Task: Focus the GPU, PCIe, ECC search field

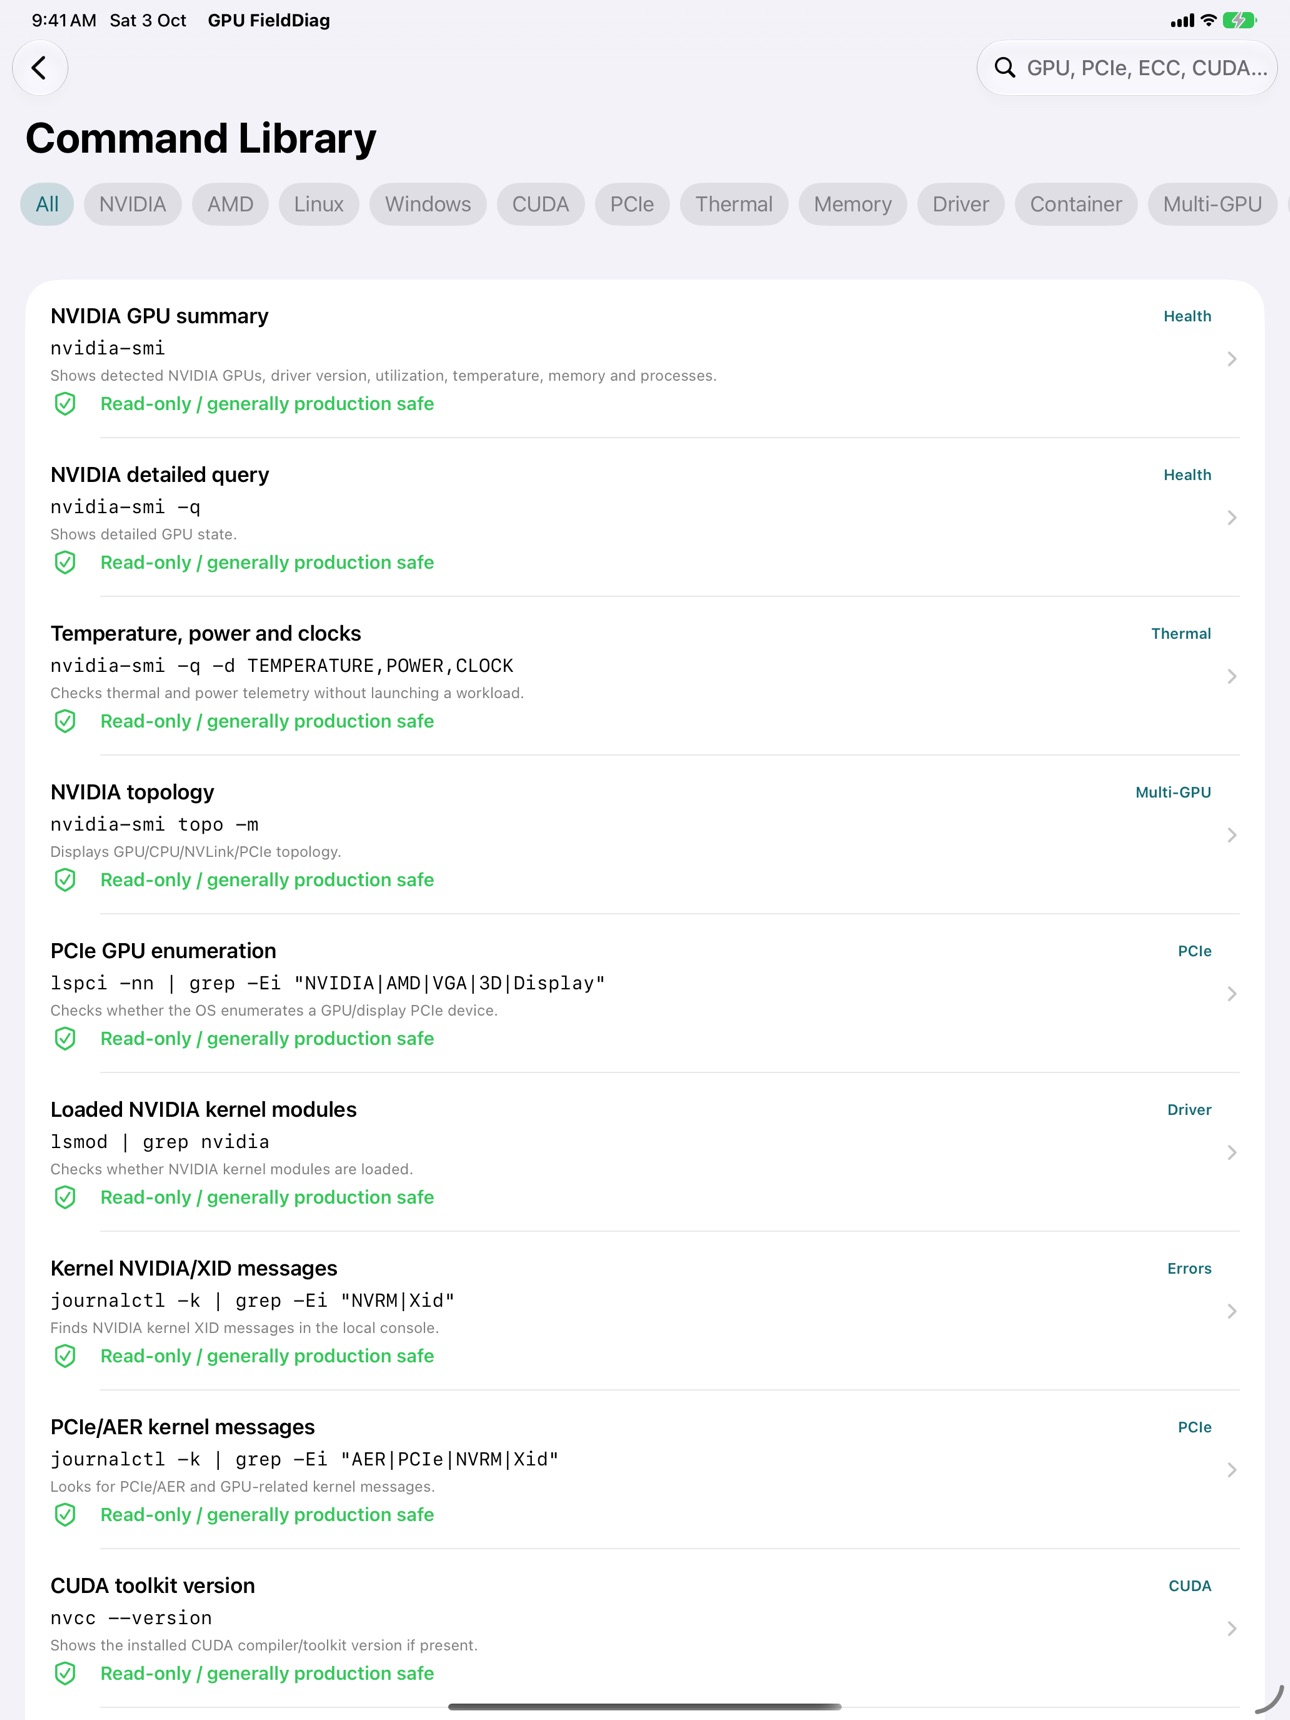Action: (1127, 68)
